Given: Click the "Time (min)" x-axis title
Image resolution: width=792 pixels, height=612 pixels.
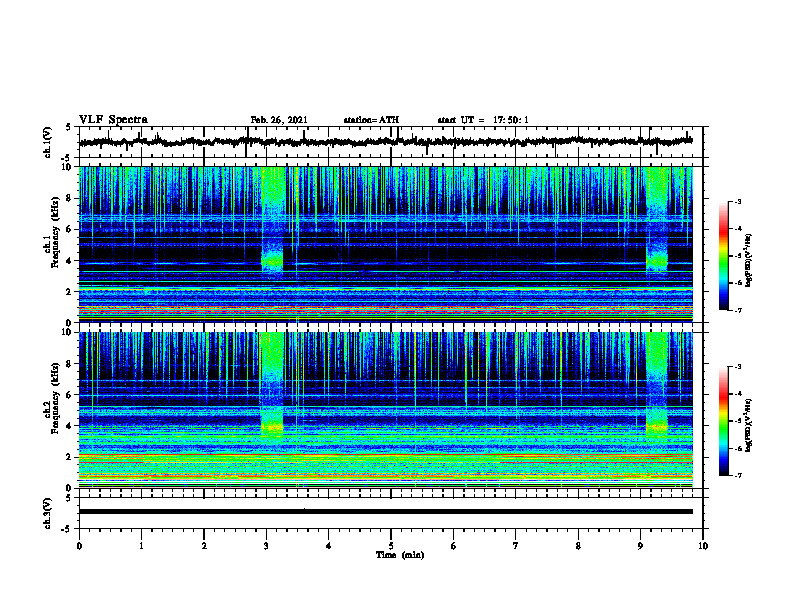Looking at the screenshot, I should point(400,555).
